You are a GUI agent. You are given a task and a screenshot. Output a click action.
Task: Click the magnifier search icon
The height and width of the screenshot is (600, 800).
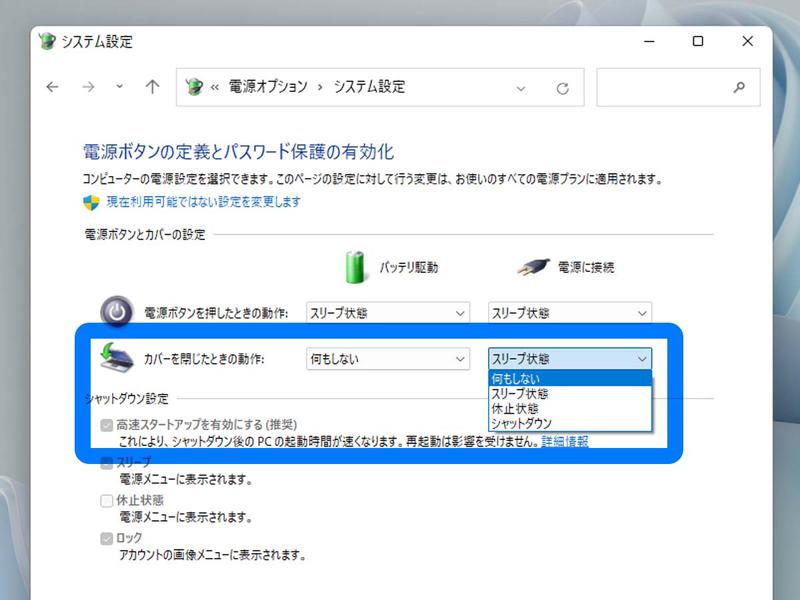739,87
